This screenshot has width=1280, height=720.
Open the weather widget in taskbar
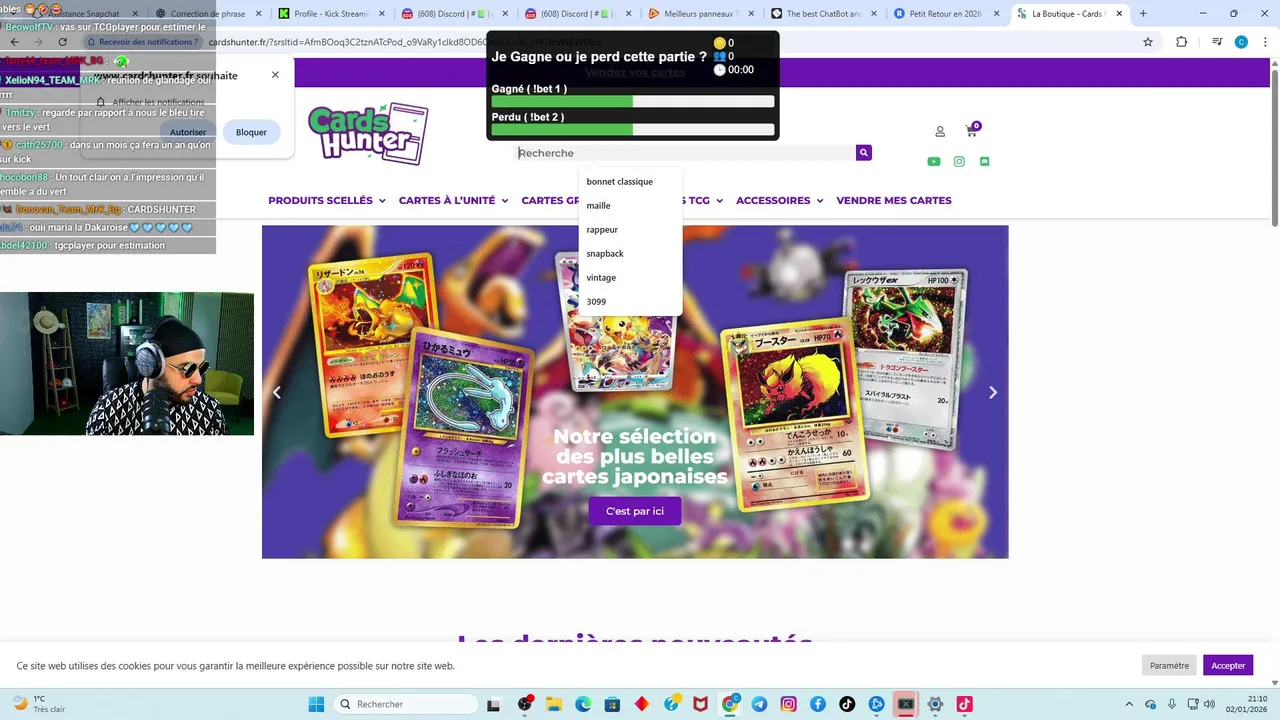coord(38,704)
